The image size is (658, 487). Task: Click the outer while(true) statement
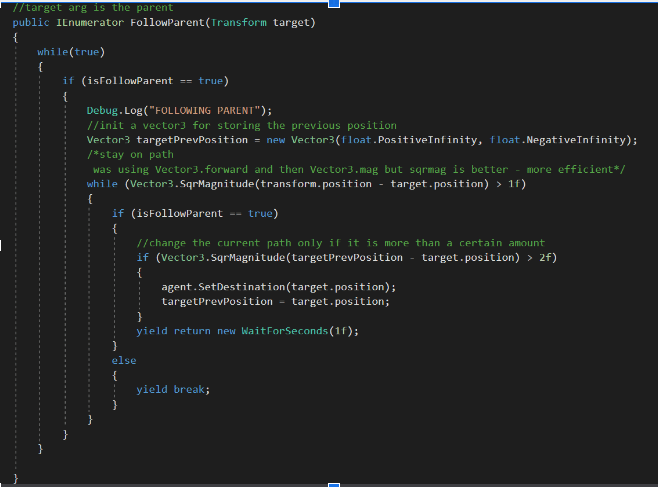pos(71,52)
